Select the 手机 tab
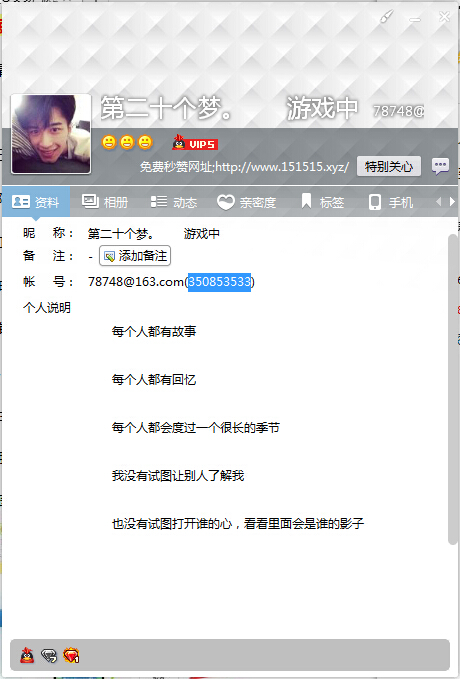 tap(391, 202)
